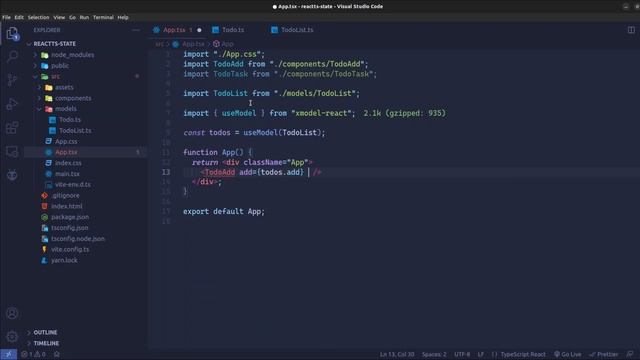
Task: Click Ln 13, Col 30 position indicator
Action: click(397, 354)
